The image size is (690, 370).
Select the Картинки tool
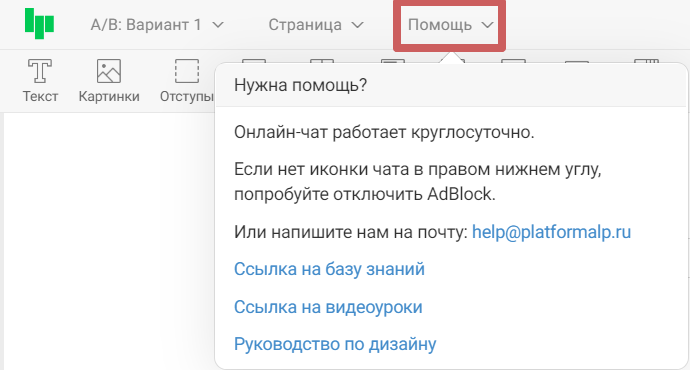click(x=109, y=81)
